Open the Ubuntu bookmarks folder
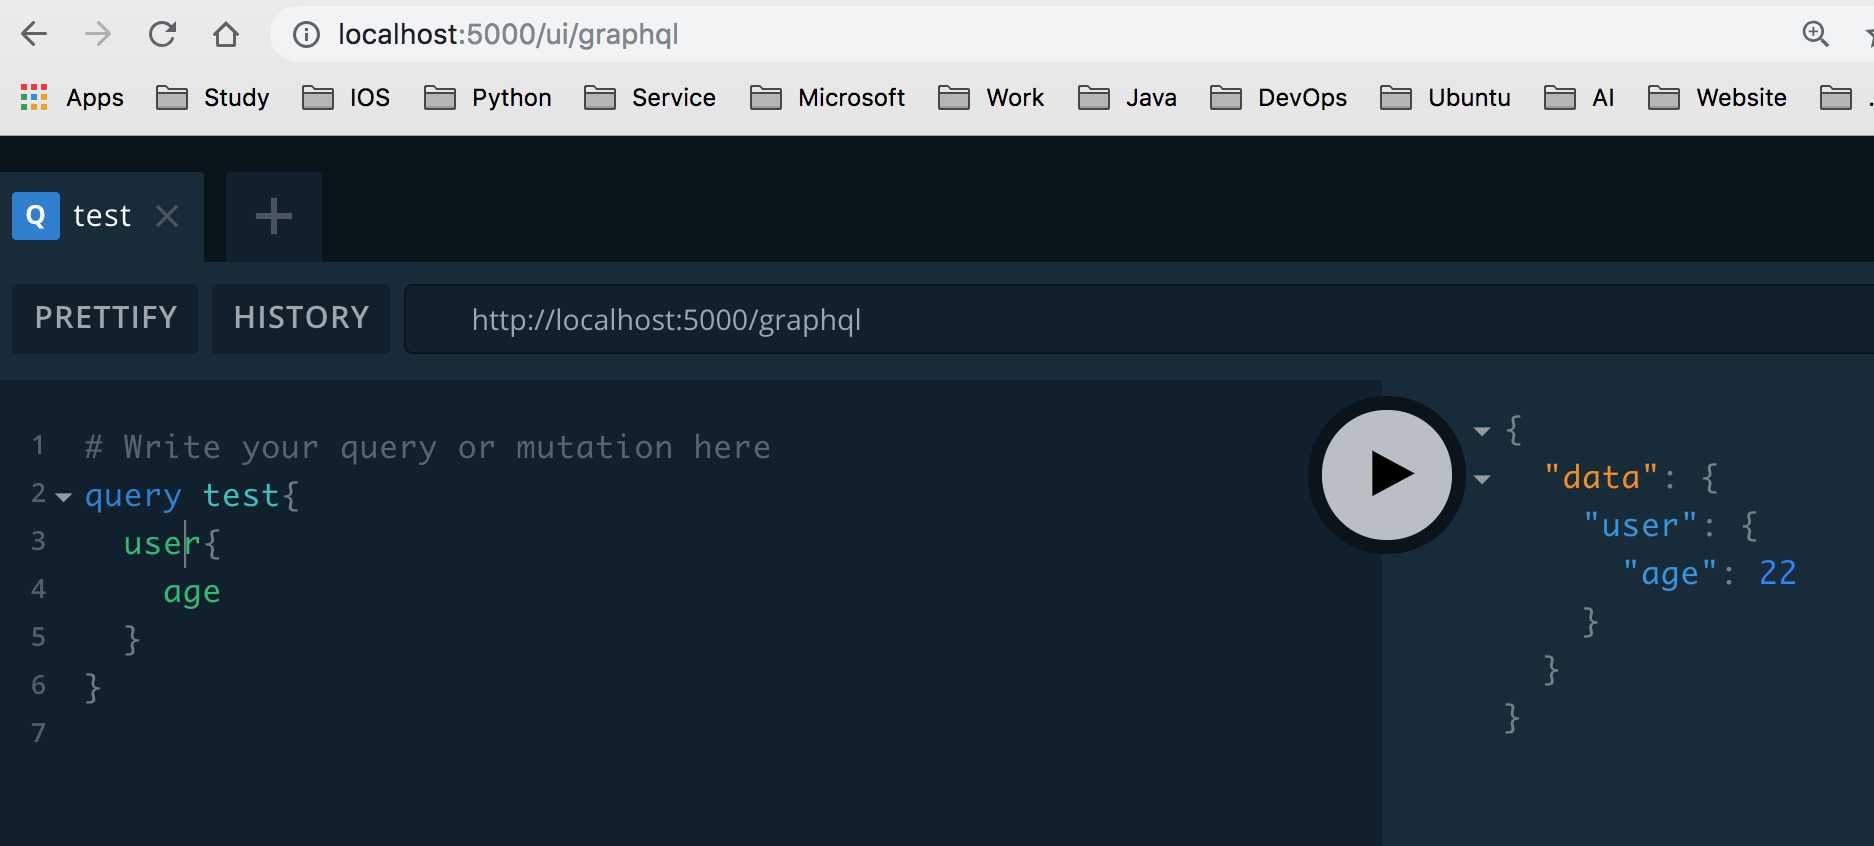The image size is (1874, 846). [1446, 97]
